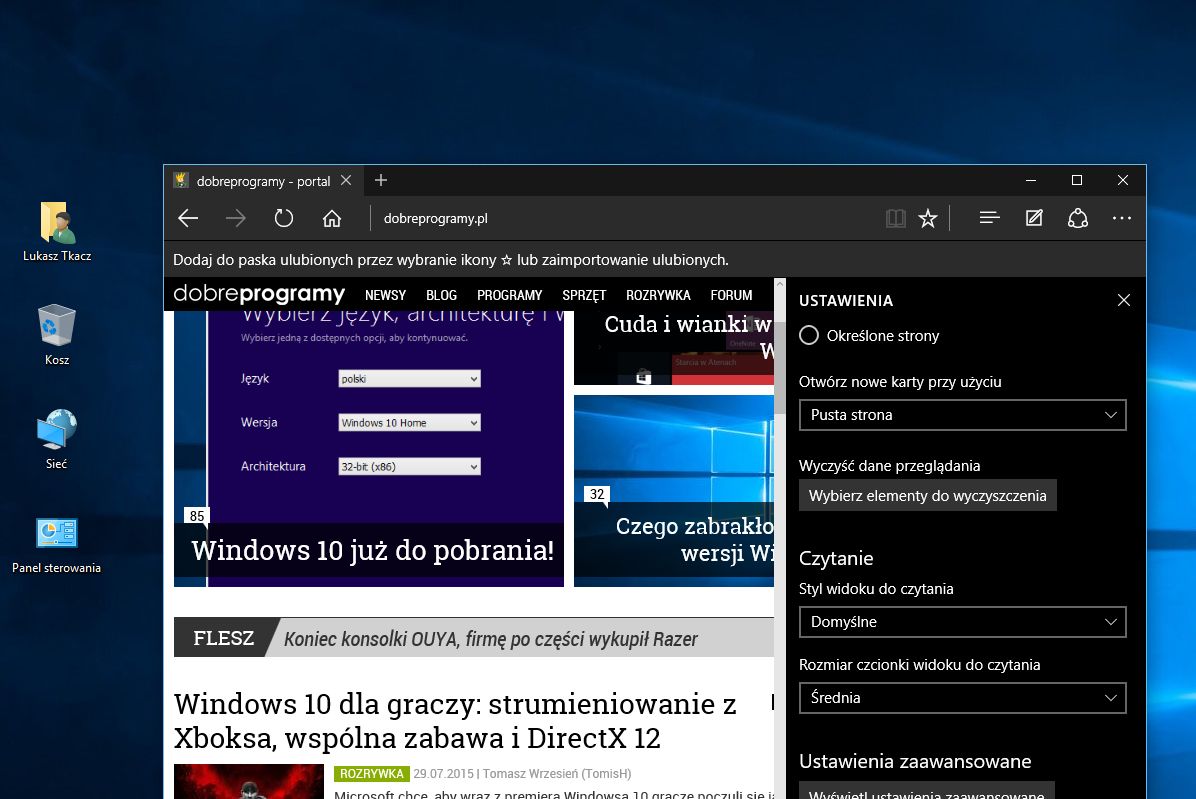The width and height of the screenshot is (1196, 799).
Task: Select the Kosz recycle bin icon
Action: pos(57,334)
